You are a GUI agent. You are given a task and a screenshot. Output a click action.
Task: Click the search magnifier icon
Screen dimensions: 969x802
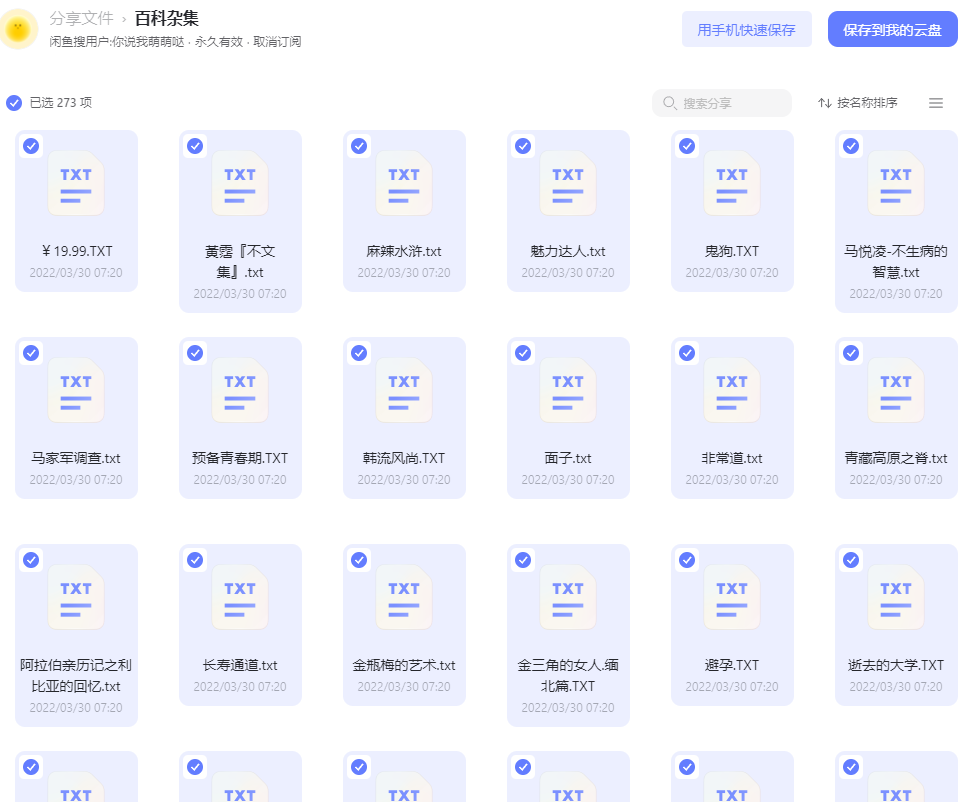669,103
